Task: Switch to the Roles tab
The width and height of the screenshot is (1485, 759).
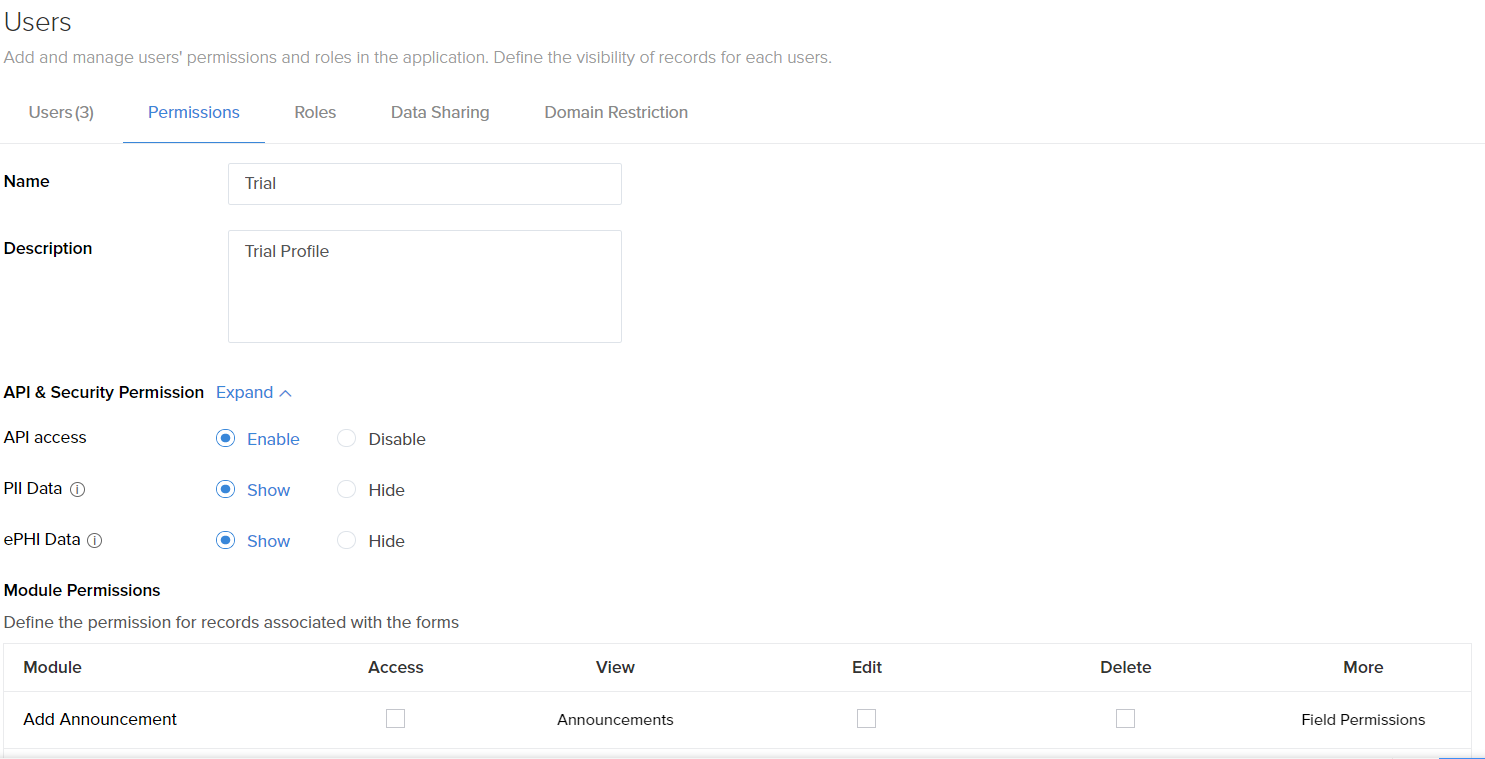Action: click(x=315, y=112)
